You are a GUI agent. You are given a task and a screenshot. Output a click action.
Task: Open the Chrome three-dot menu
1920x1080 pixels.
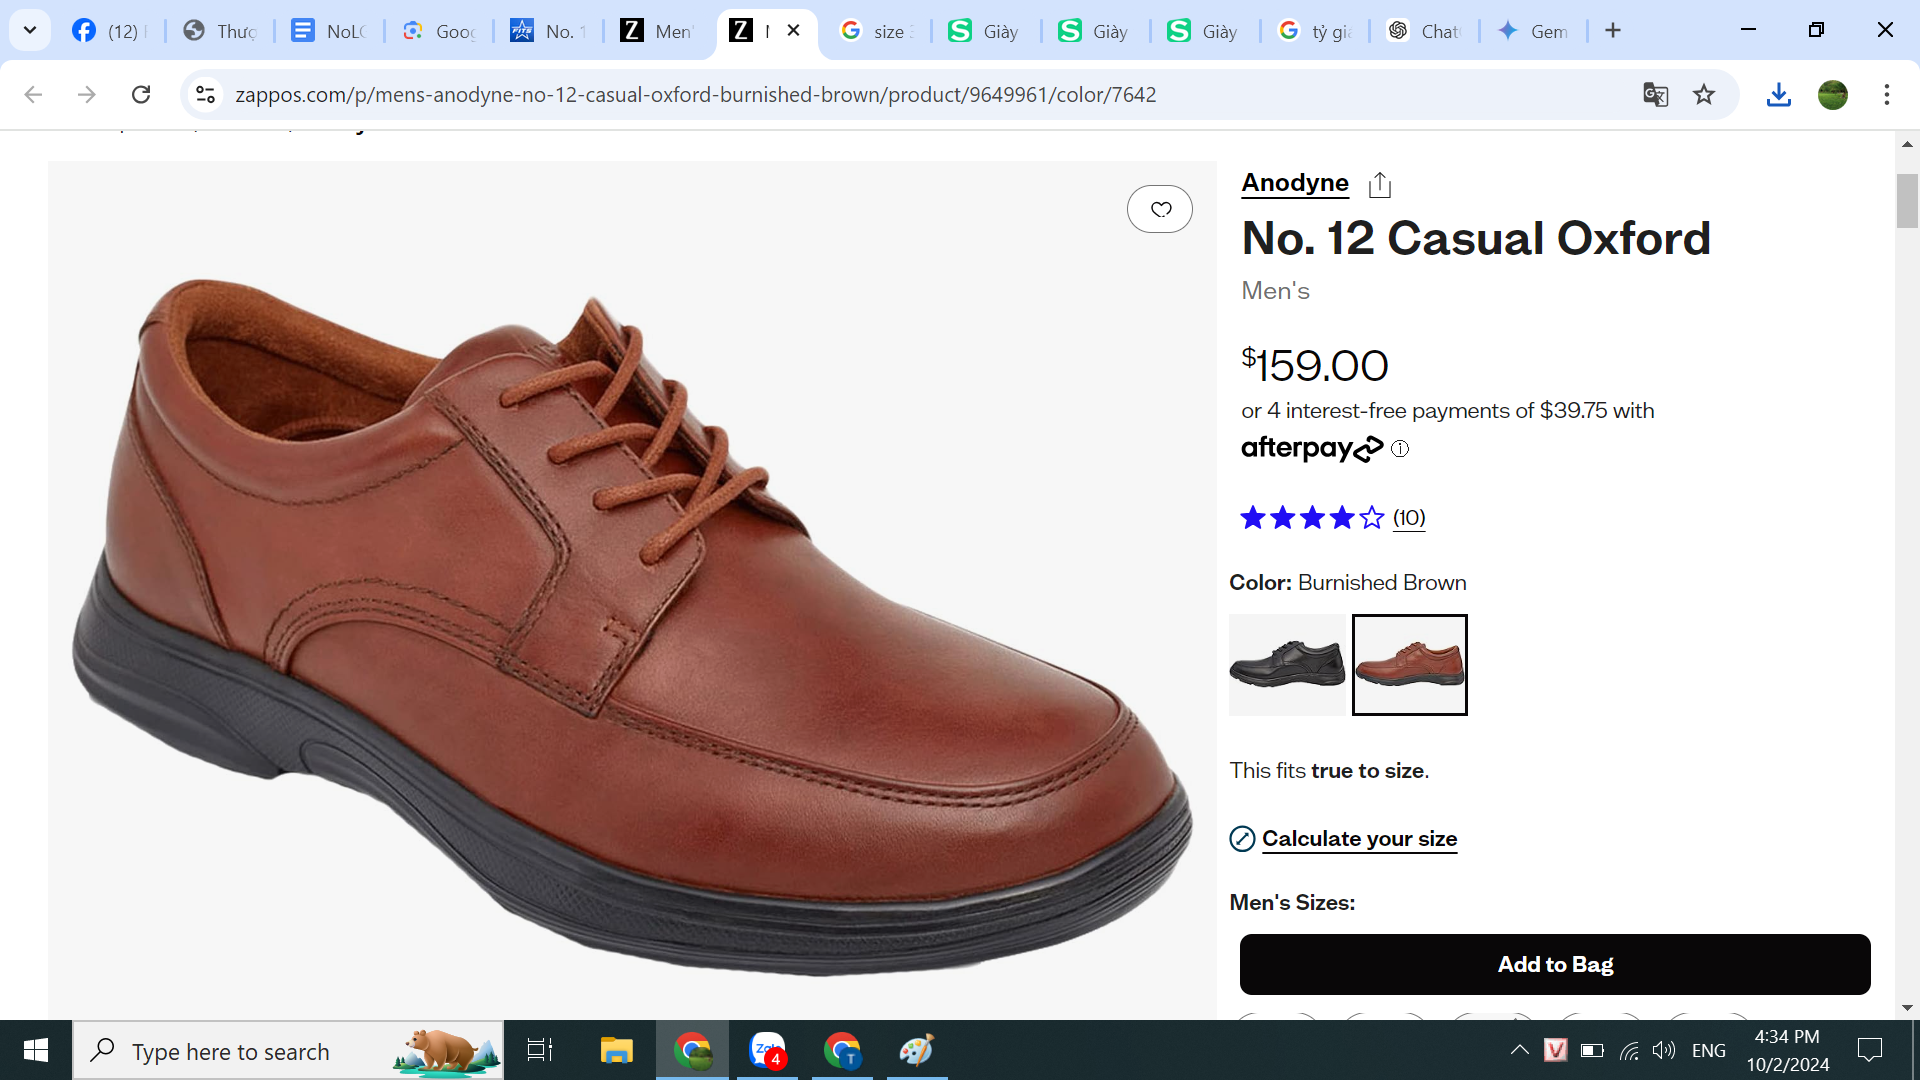[x=1887, y=95]
